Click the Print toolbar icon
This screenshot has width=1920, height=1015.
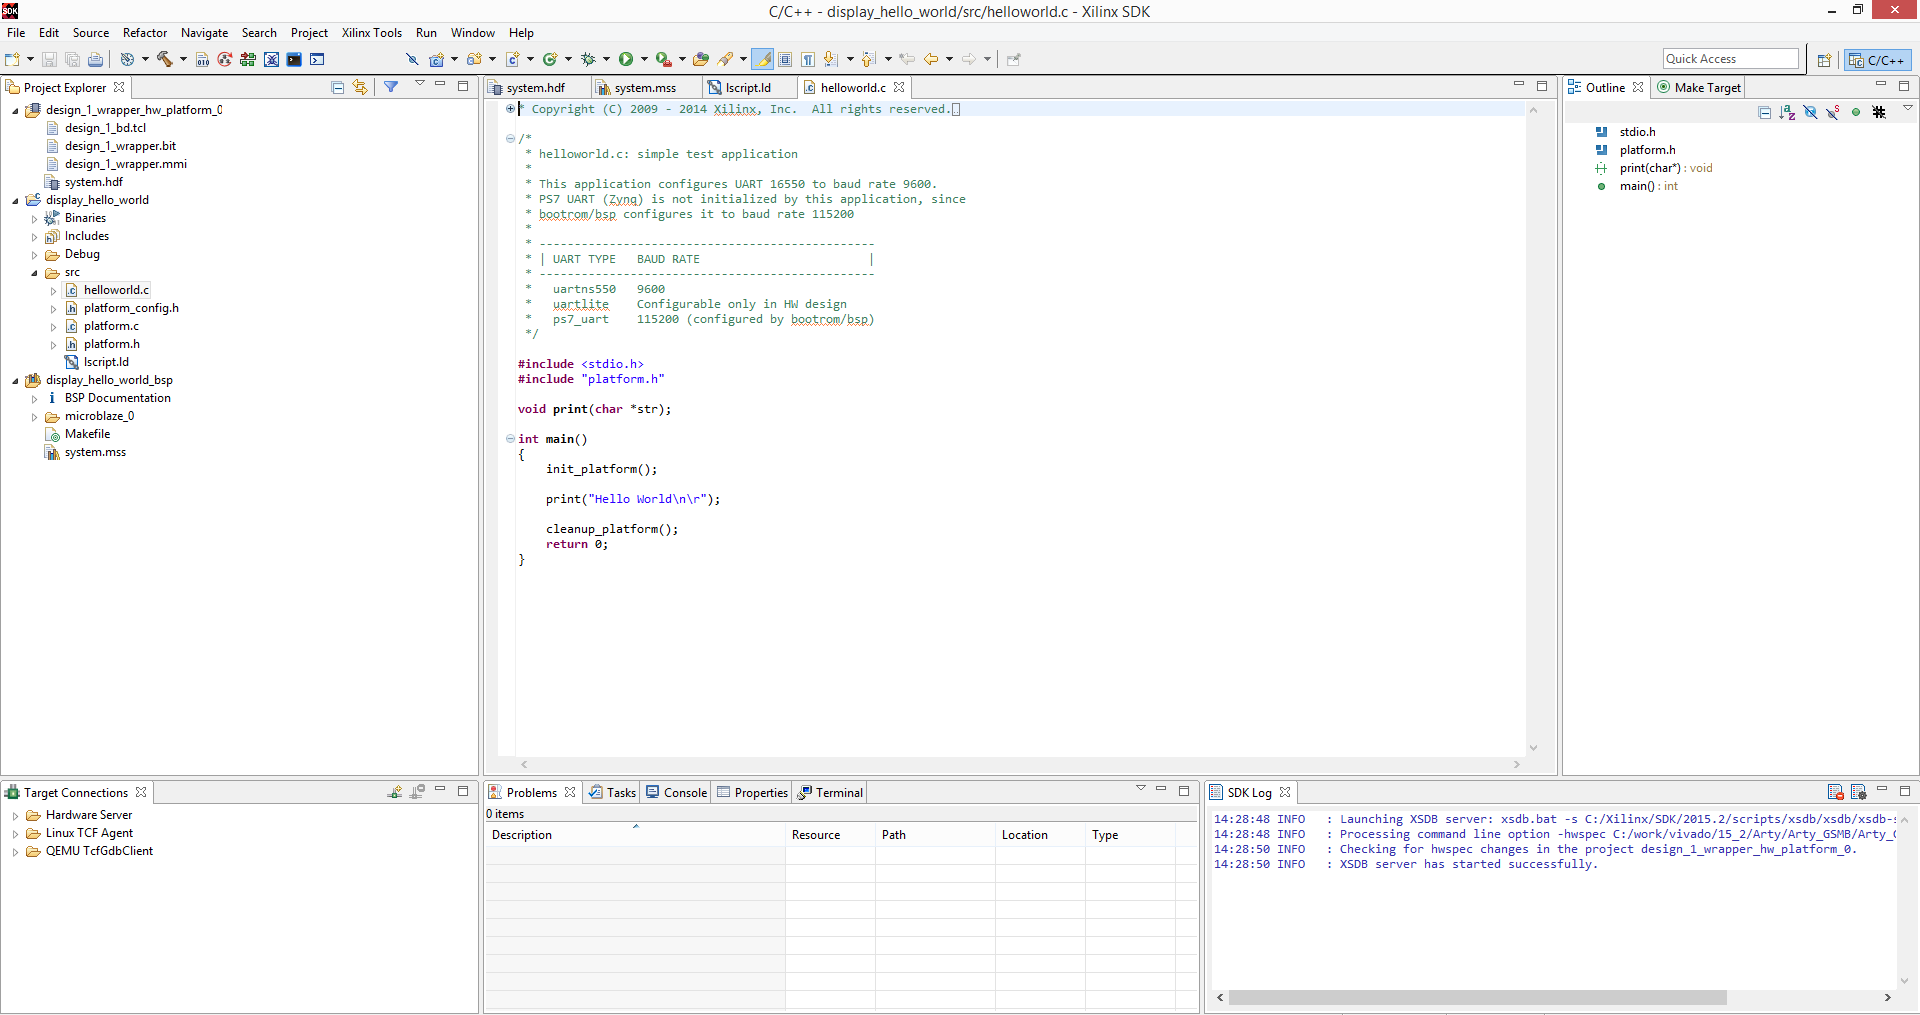[x=95, y=59]
